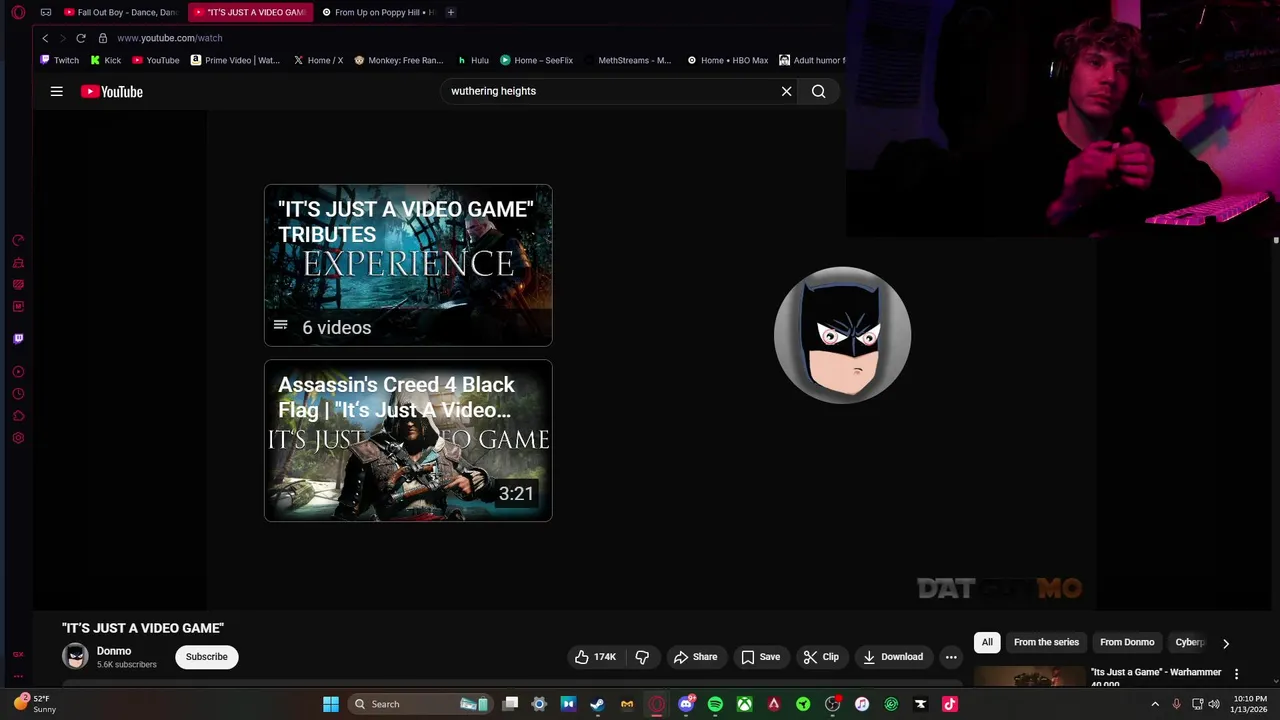Image resolution: width=1280 pixels, height=720 pixels.
Task: Open Opera sidebar history clock icon
Action: click(18, 394)
